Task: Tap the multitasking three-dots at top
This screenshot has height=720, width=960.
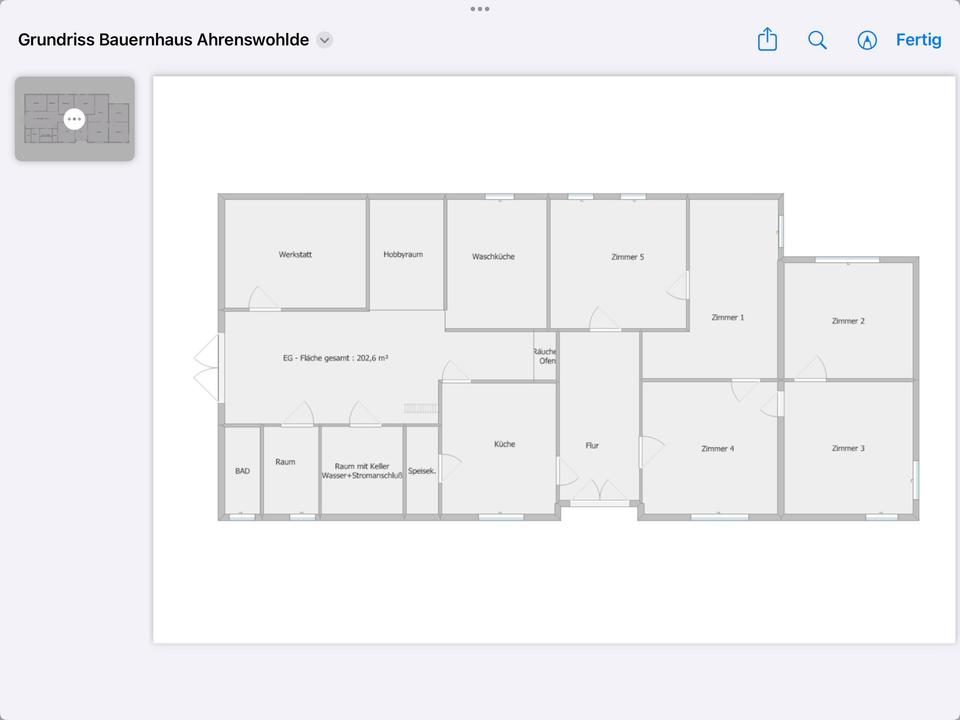Action: 480,9
